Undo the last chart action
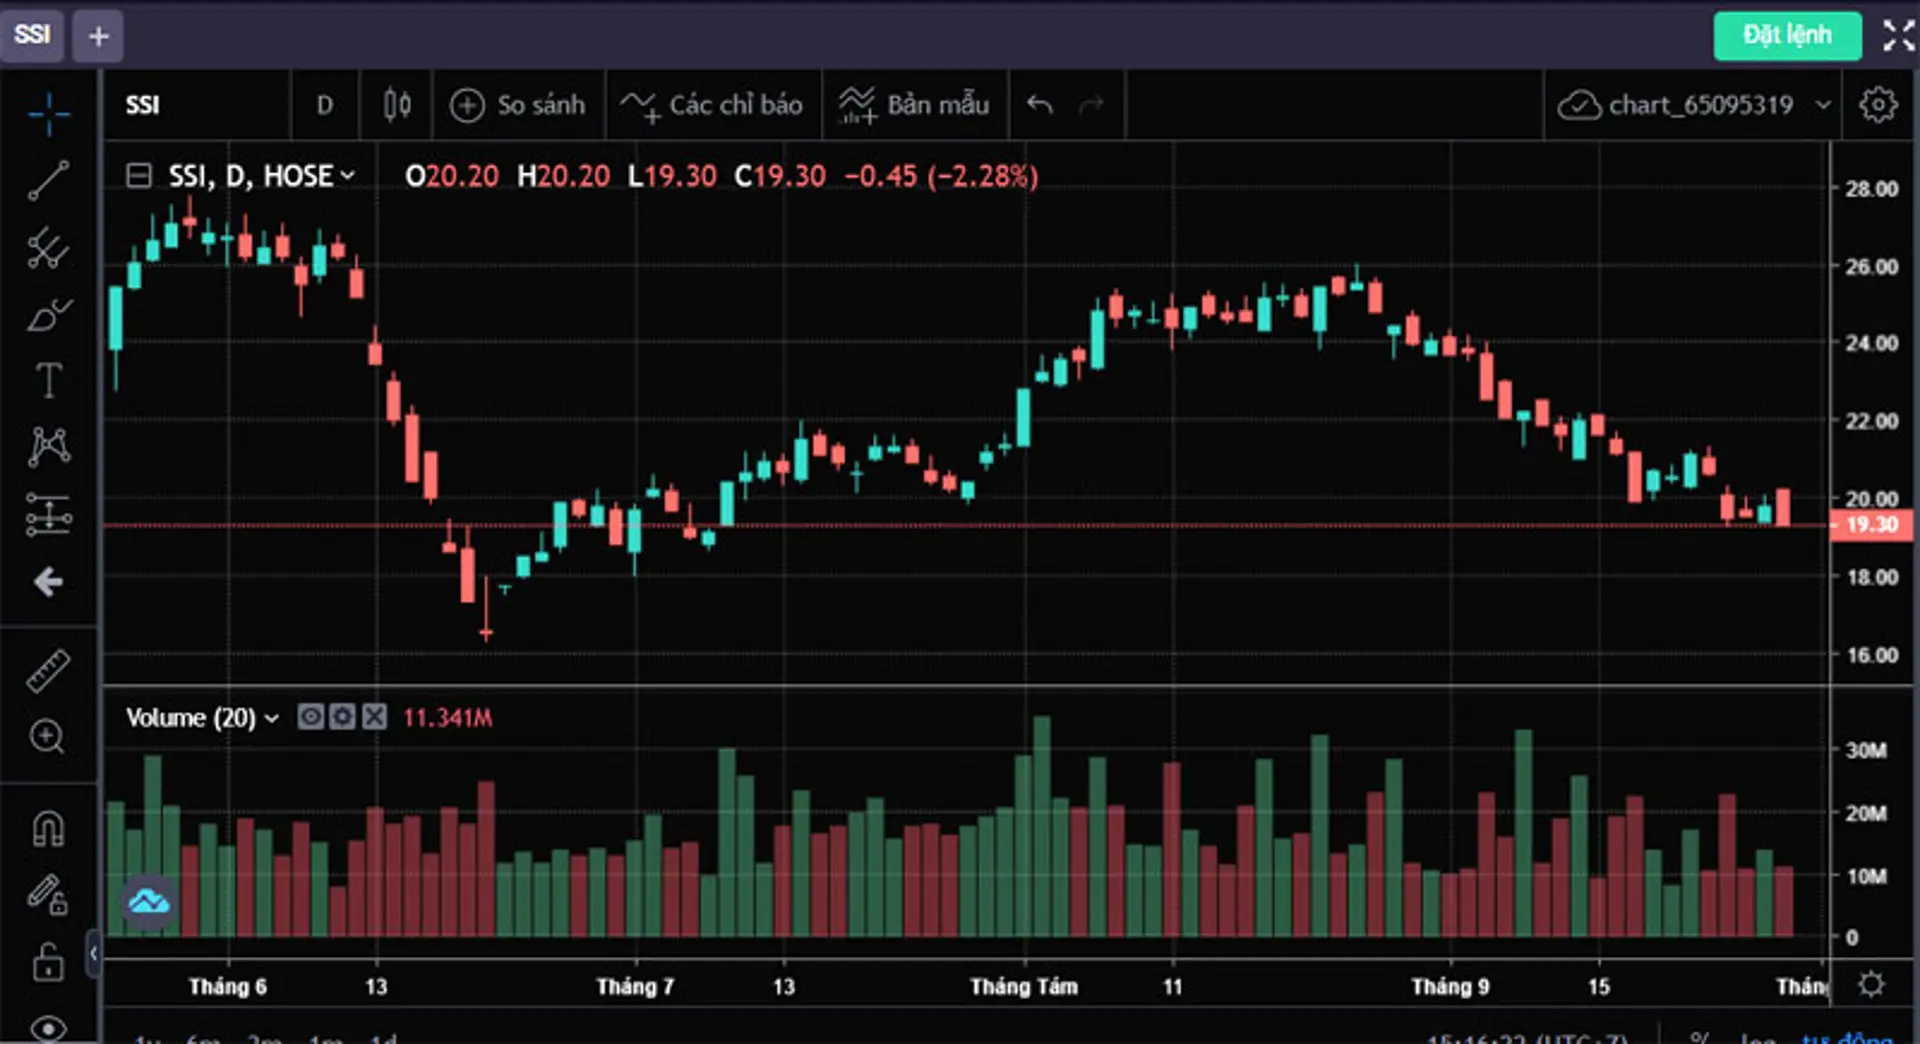Image resolution: width=1920 pixels, height=1044 pixels. (x=1040, y=104)
